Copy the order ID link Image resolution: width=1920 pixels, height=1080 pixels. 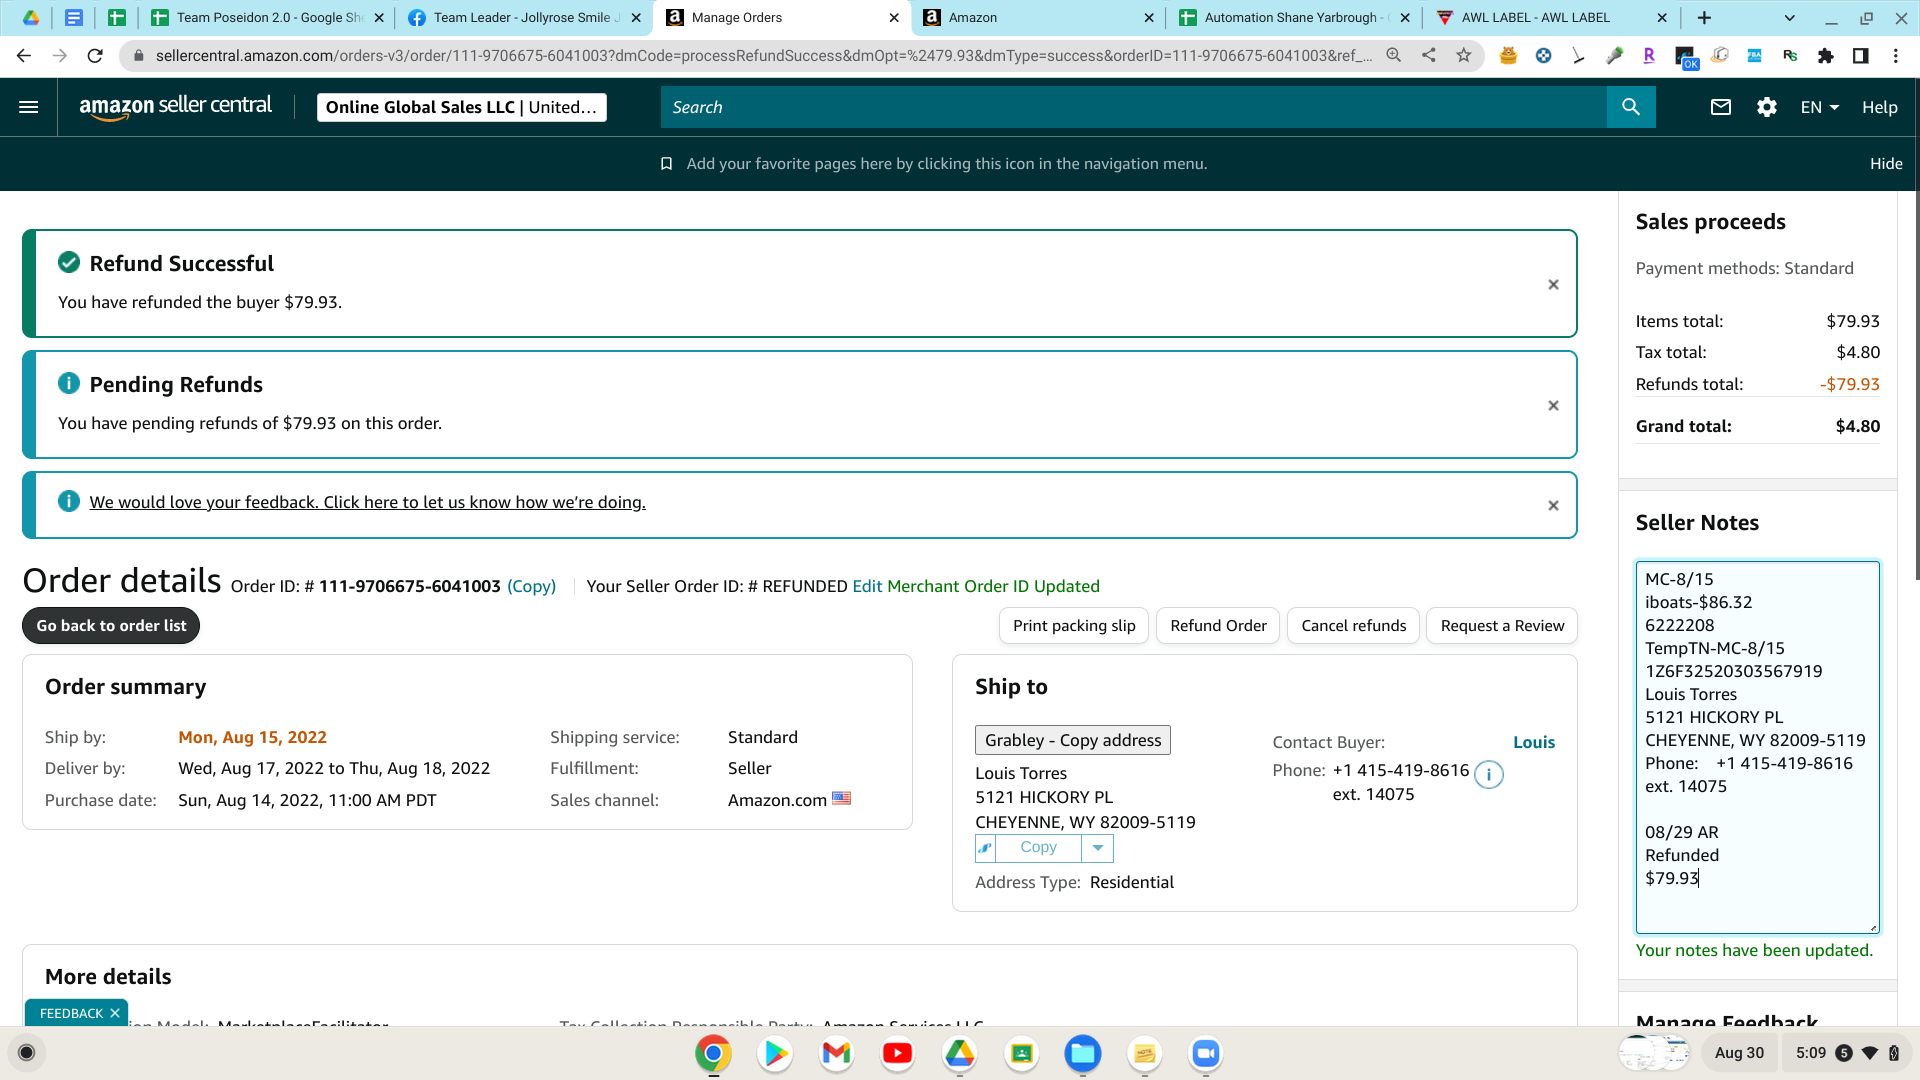coord(531,586)
